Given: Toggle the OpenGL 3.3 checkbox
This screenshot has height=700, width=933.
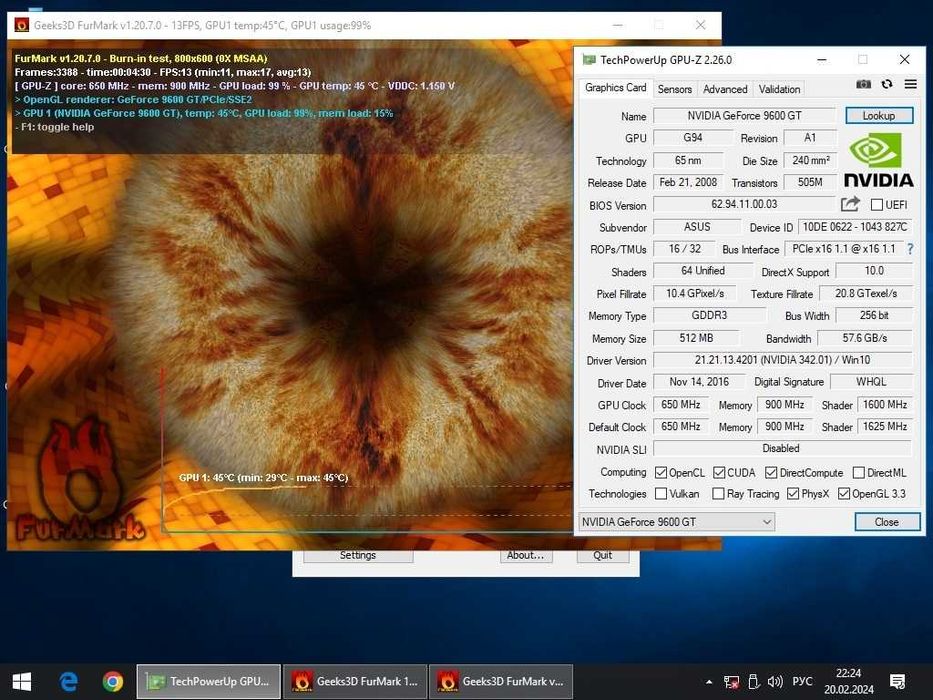Looking at the screenshot, I should pyautogui.click(x=844, y=494).
